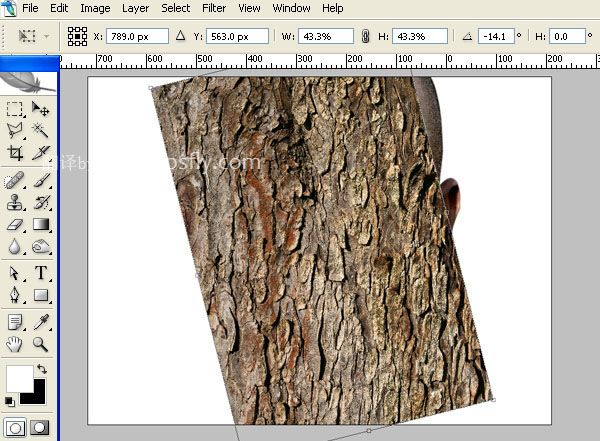Click the white foreground color swatch
The height and width of the screenshot is (441, 600).
coord(20,379)
